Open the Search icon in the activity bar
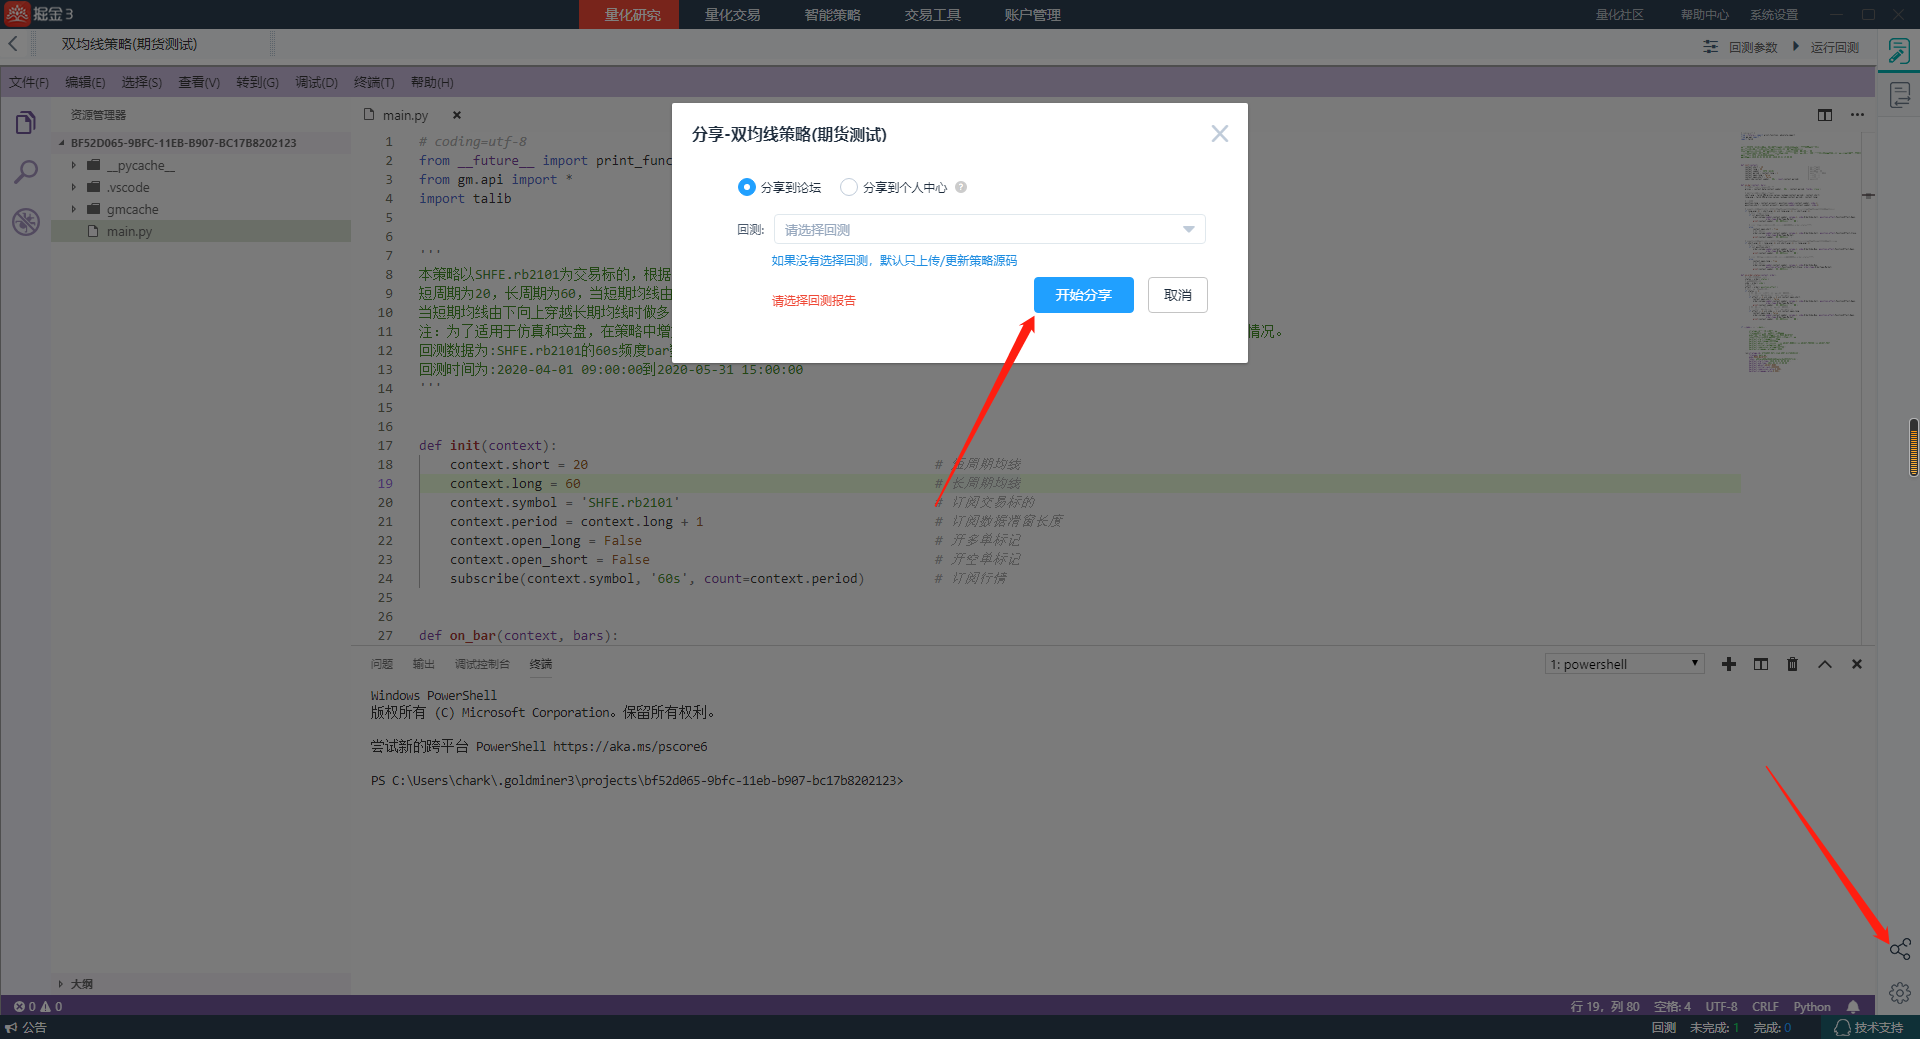Image resolution: width=1920 pixels, height=1039 pixels. click(26, 172)
